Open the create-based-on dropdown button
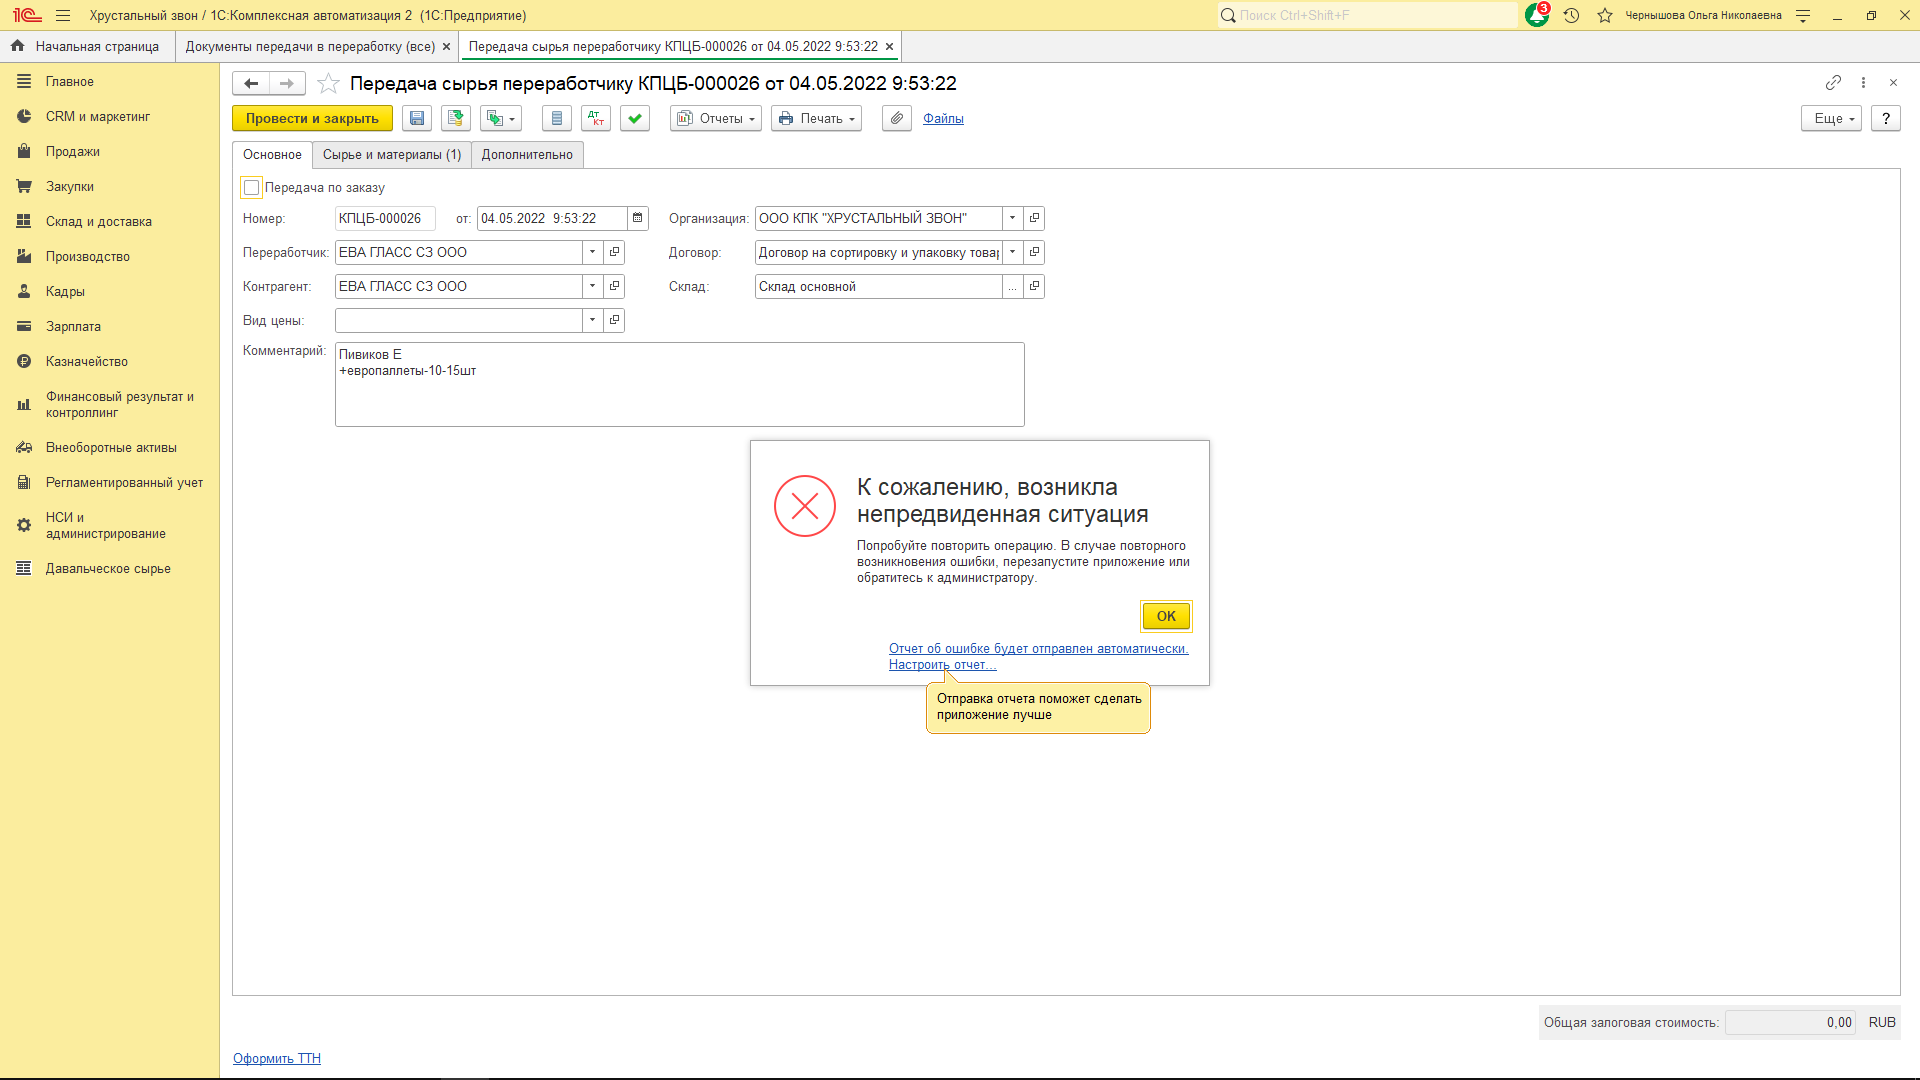The height and width of the screenshot is (1080, 1920). click(x=501, y=118)
